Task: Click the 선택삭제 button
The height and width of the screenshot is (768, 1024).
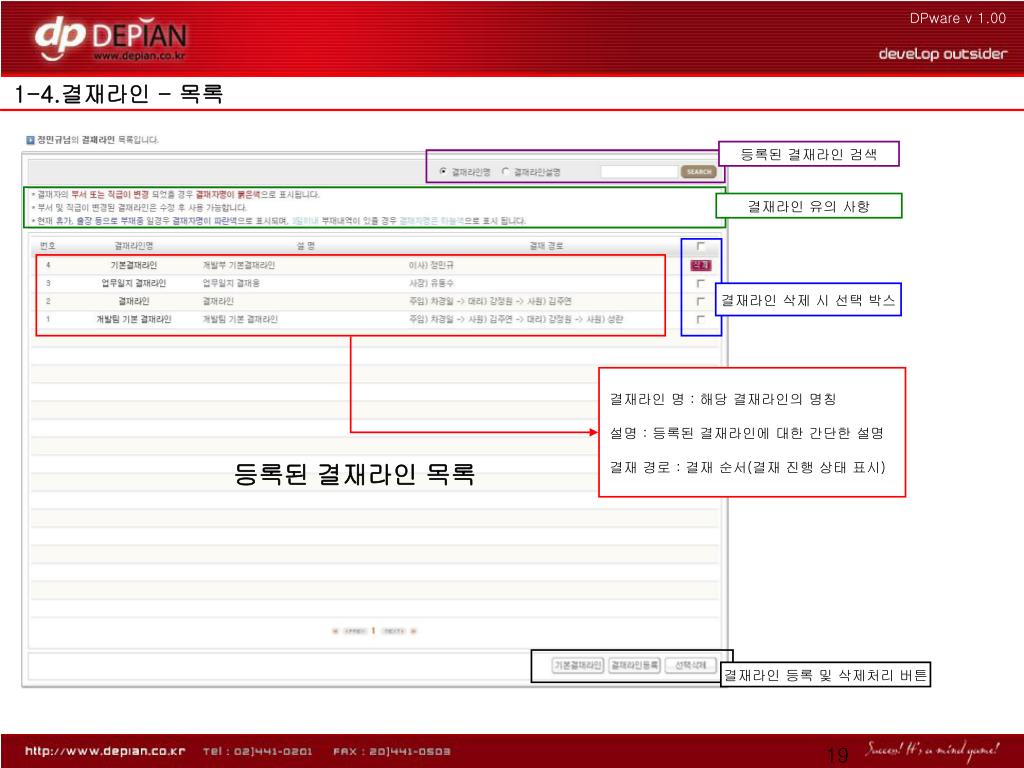Action: click(690, 665)
